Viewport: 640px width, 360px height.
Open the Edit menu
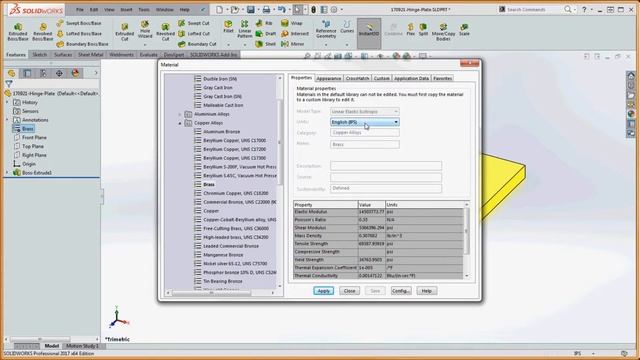click(94, 9)
